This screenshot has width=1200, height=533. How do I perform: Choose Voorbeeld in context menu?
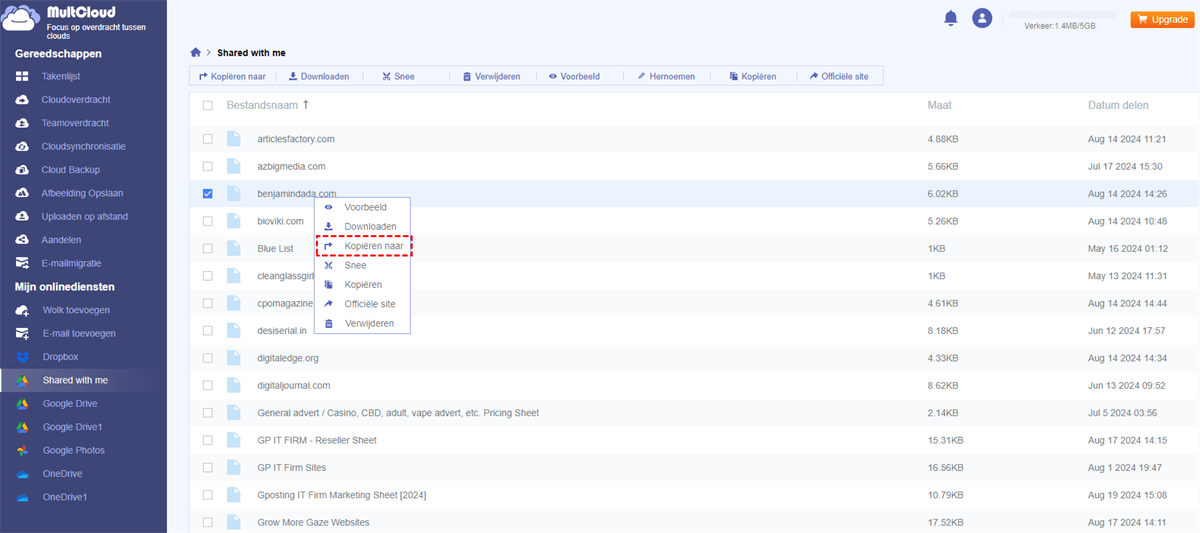(x=363, y=207)
